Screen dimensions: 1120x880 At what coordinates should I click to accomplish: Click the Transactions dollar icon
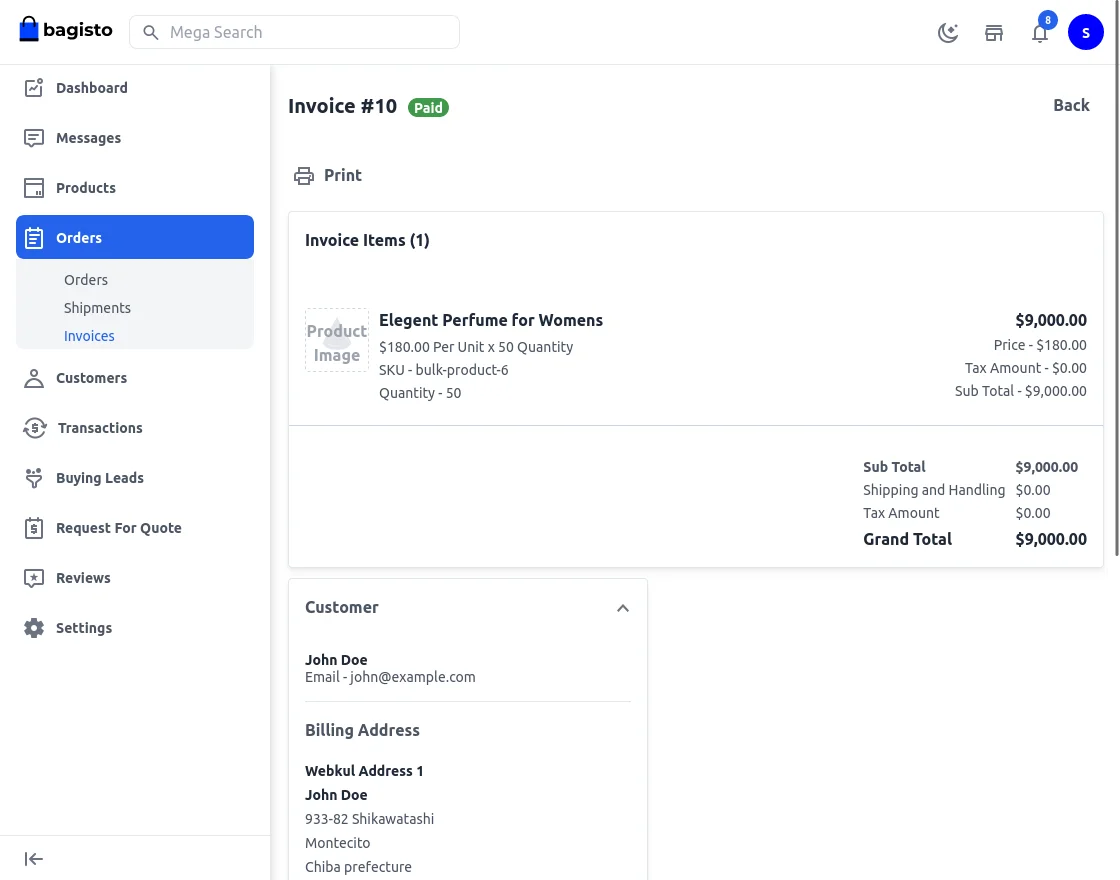[34, 428]
